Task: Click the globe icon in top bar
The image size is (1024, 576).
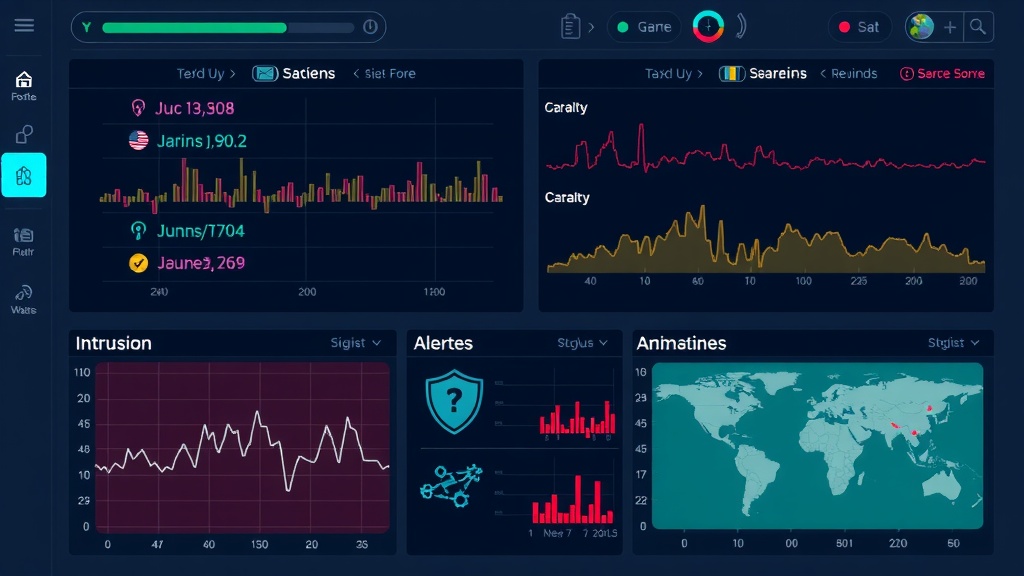Action: tap(921, 27)
